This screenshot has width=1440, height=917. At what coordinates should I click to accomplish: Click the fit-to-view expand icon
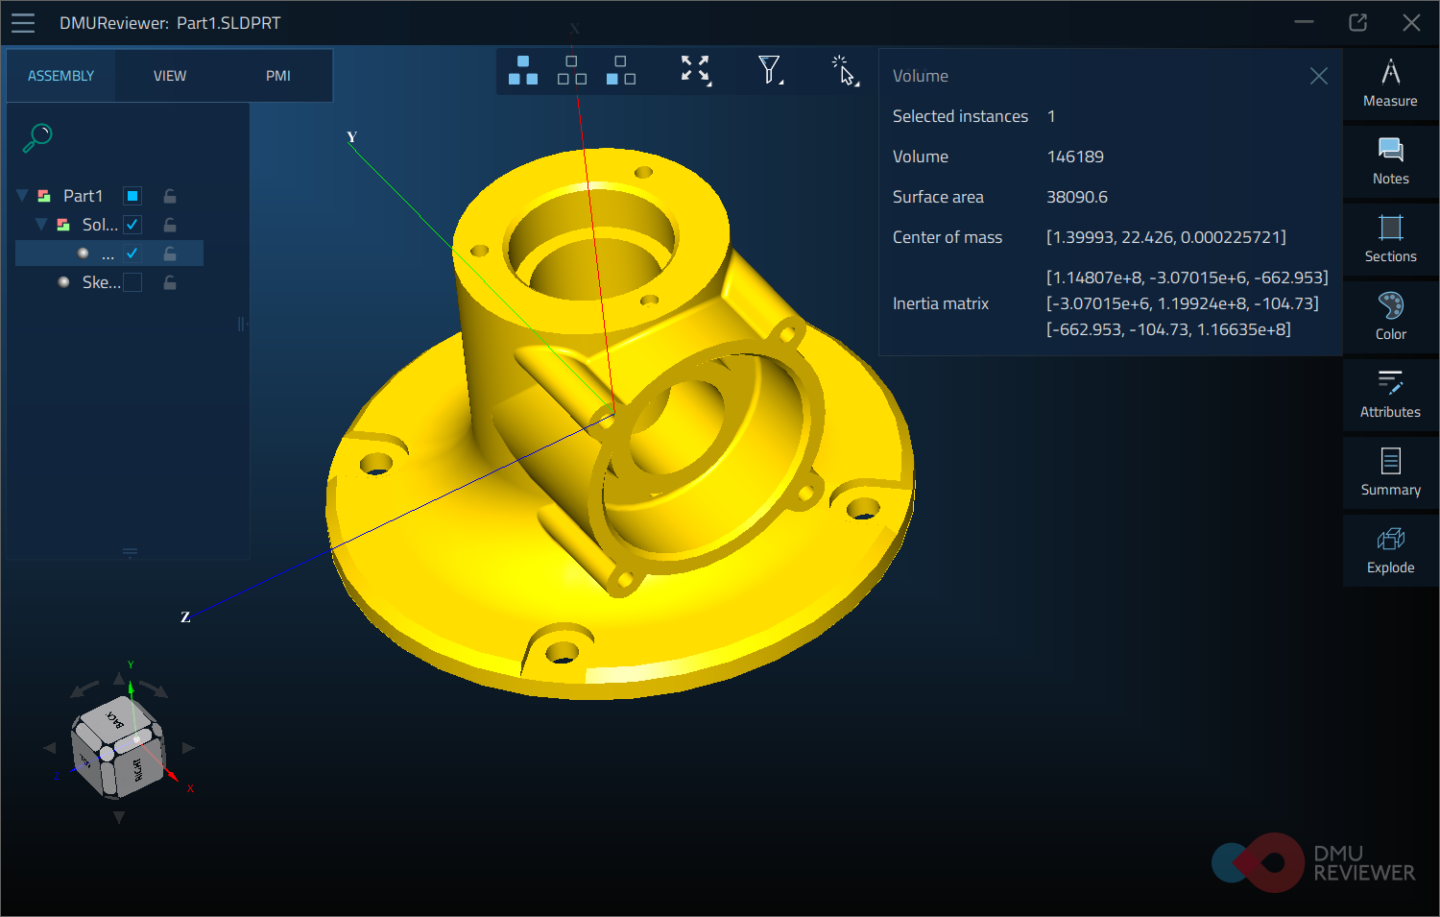pyautogui.click(x=695, y=70)
